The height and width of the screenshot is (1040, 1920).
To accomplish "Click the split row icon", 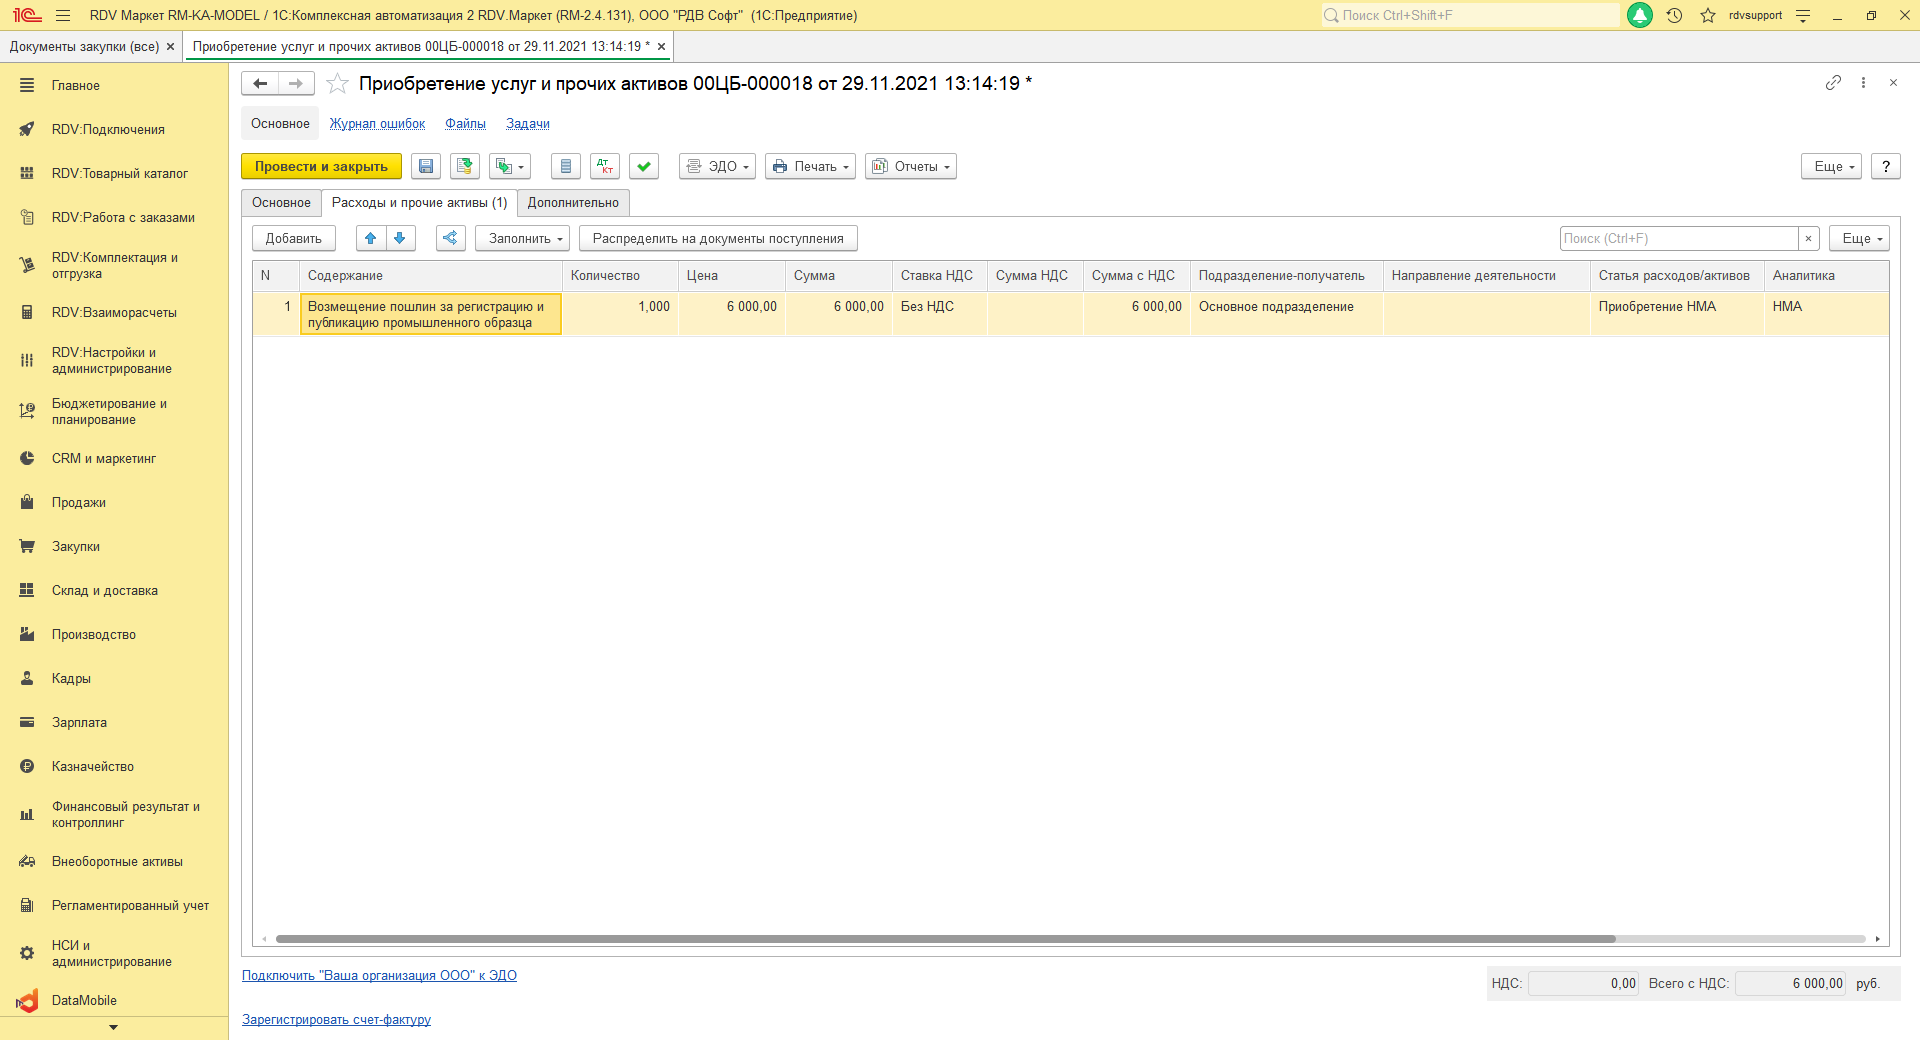I will [450, 238].
